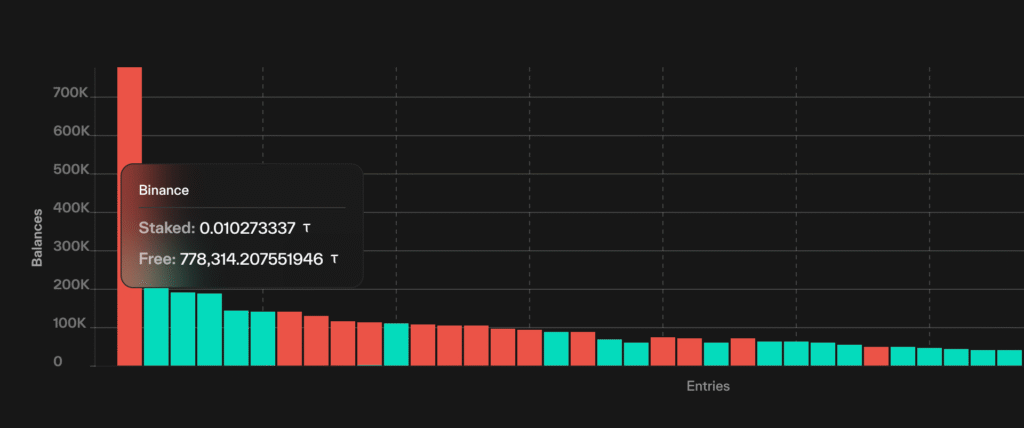Click the Balances y-axis title
The image size is (1024, 428).
pos(37,237)
